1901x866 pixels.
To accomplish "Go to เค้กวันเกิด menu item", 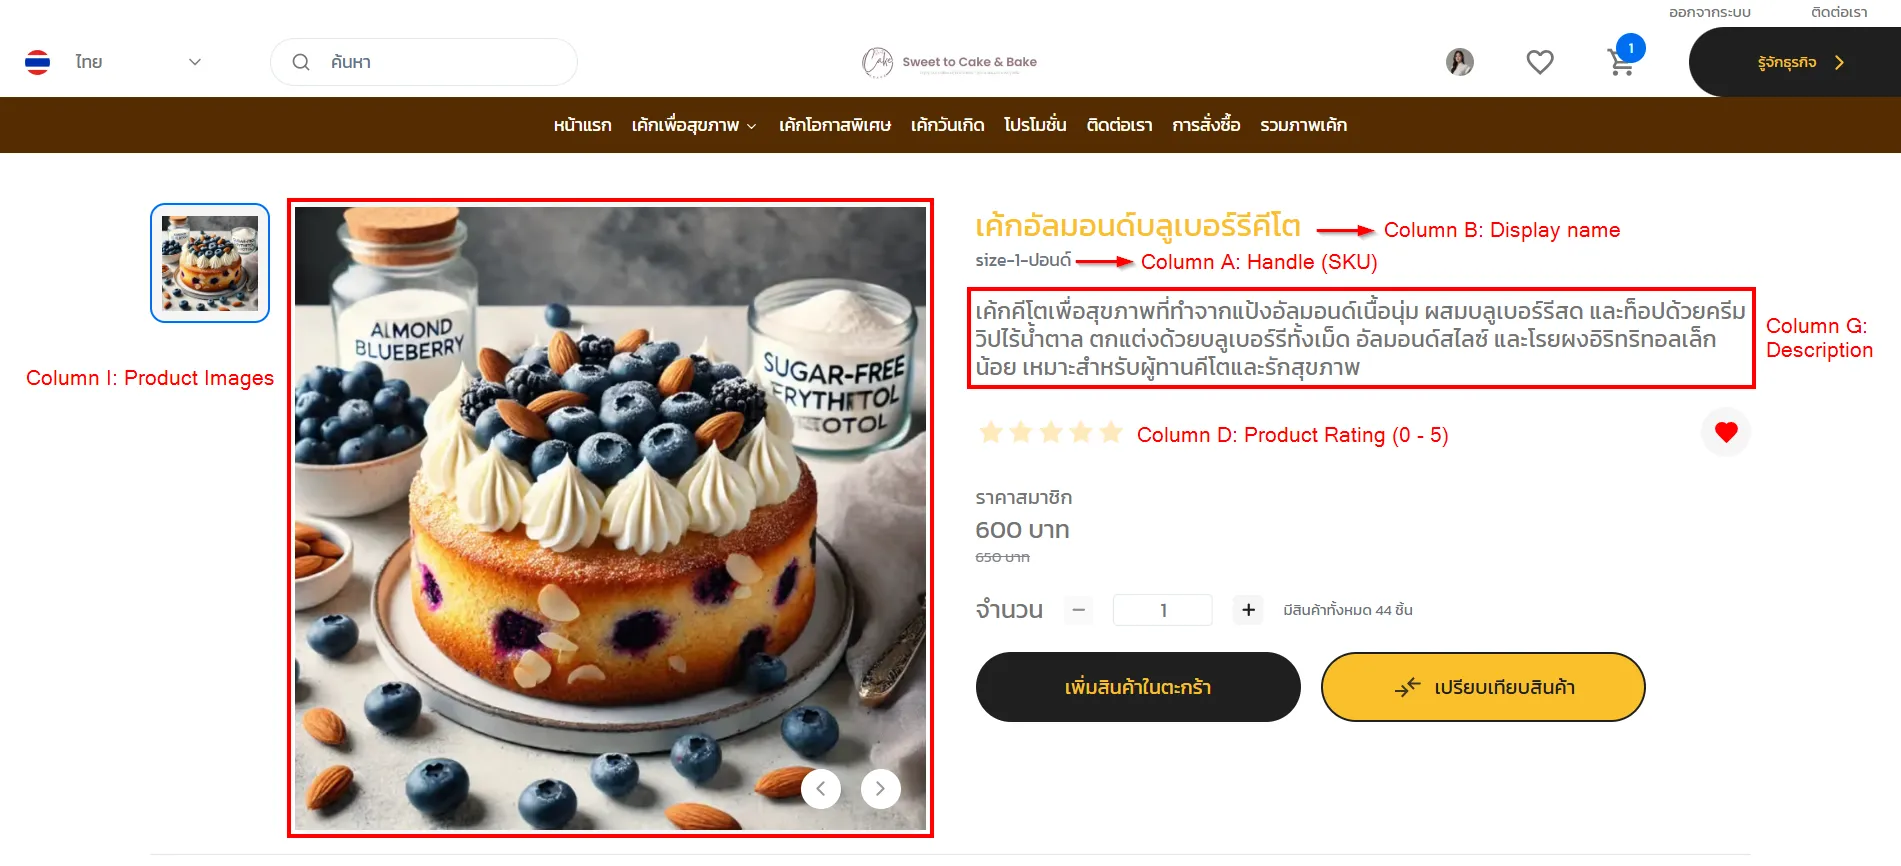I will pos(947,125).
